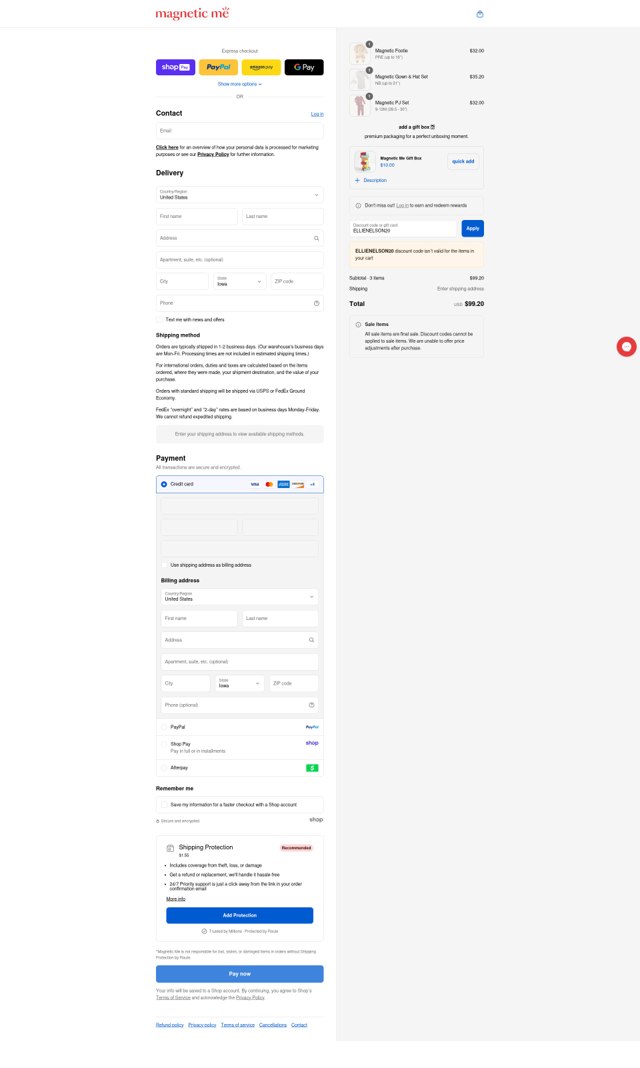Open Cancellations footer link
The height and width of the screenshot is (1068, 640).
[273, 1025]
